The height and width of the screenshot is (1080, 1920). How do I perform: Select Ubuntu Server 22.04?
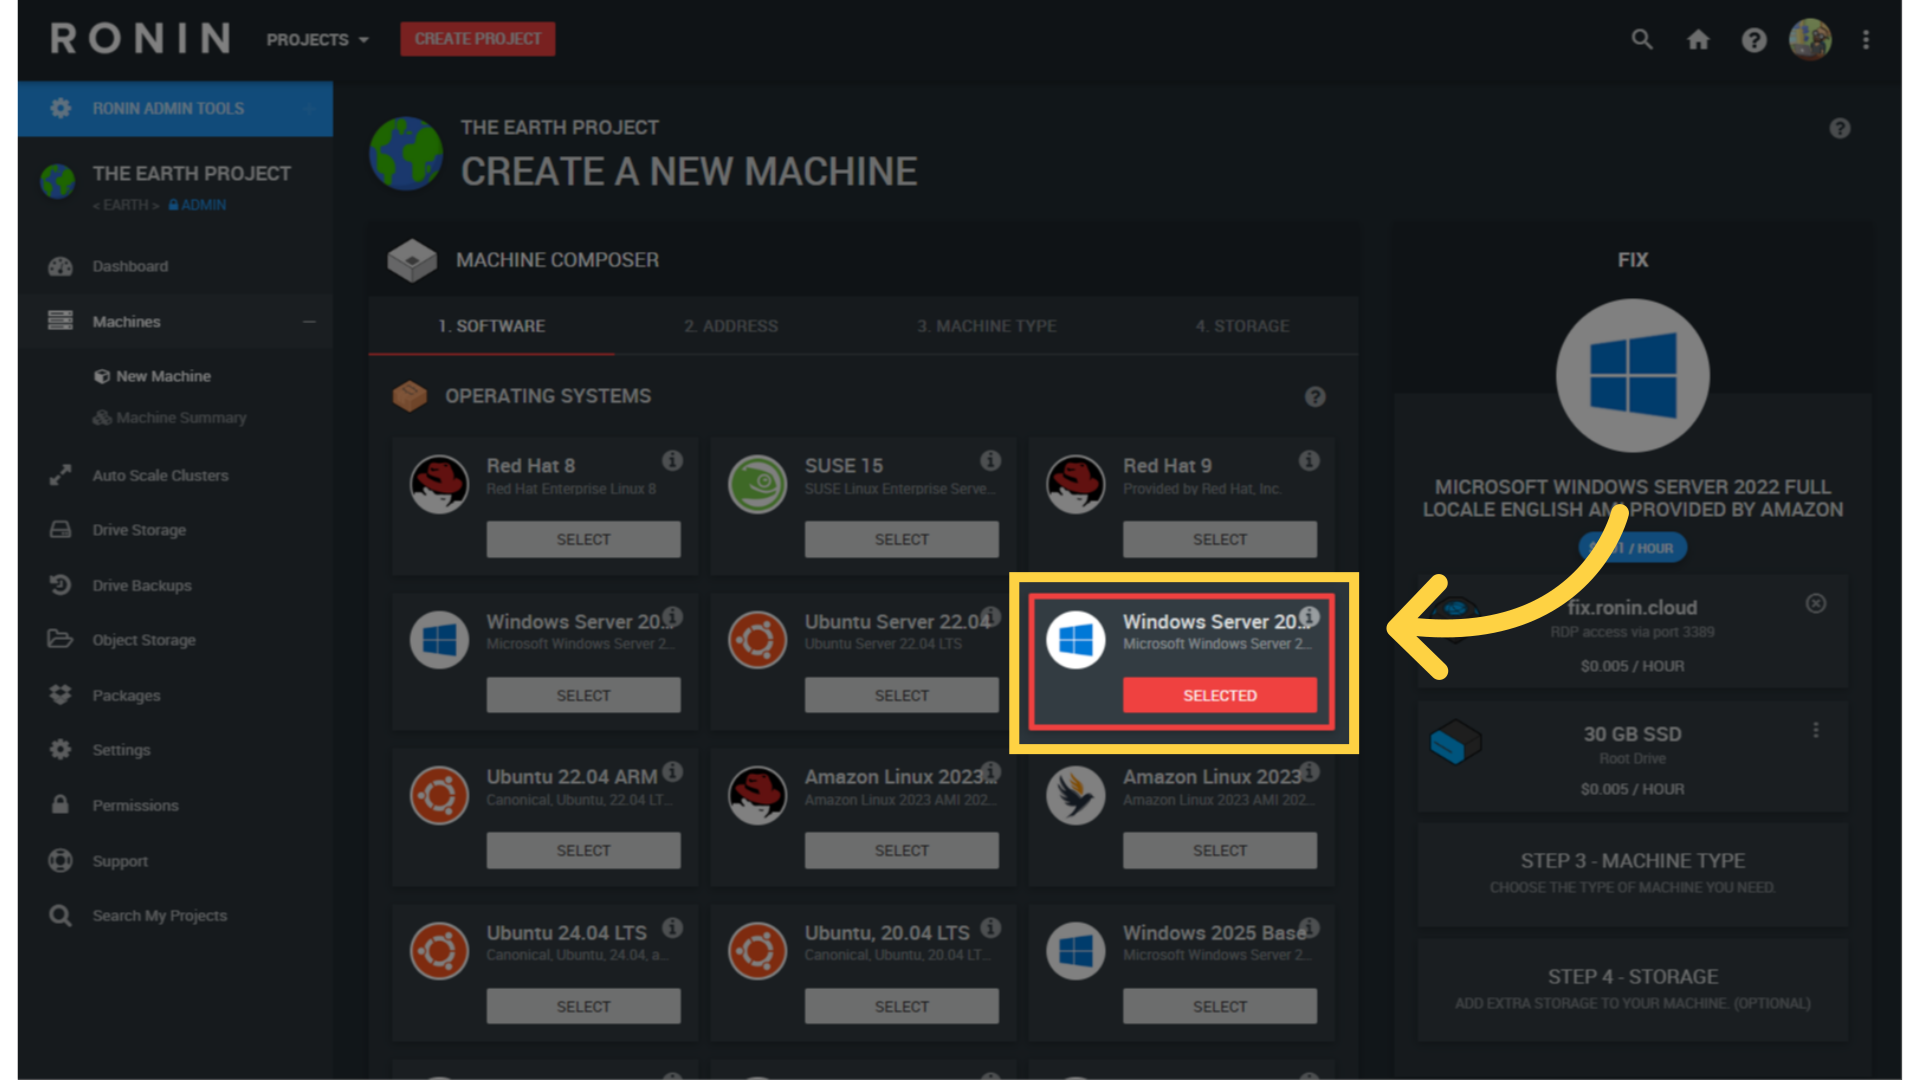901,695
